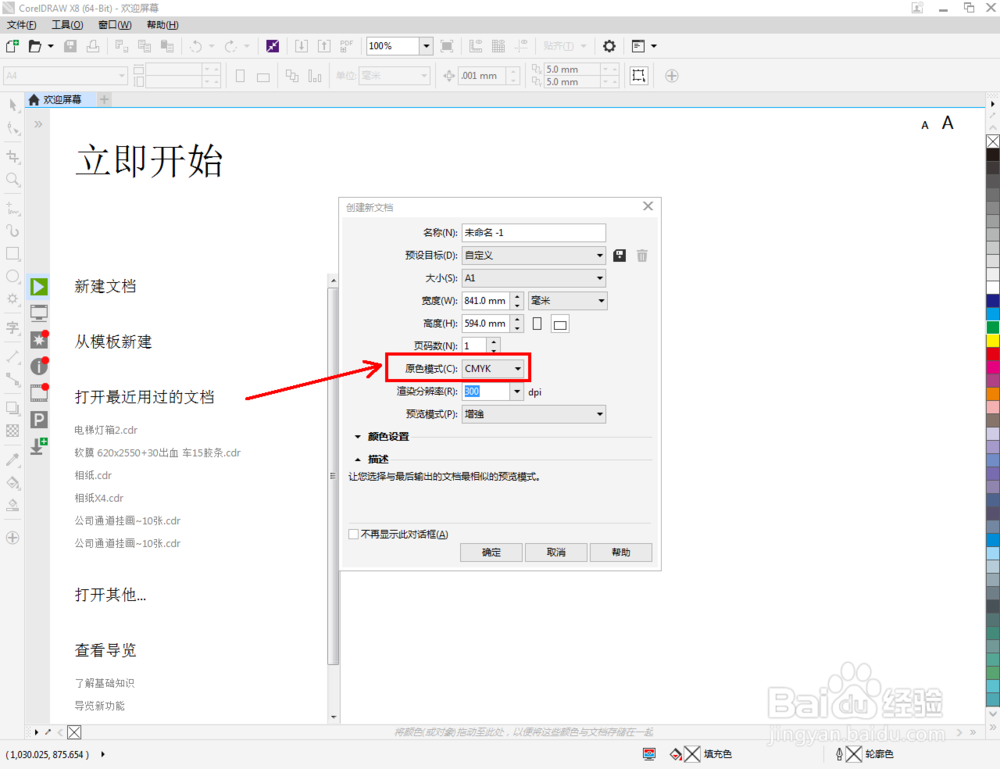Image resolution: width=1000 pixels, height=769 pixels.
Task: Select the Zoom magnifier tool
Action: 13,180
